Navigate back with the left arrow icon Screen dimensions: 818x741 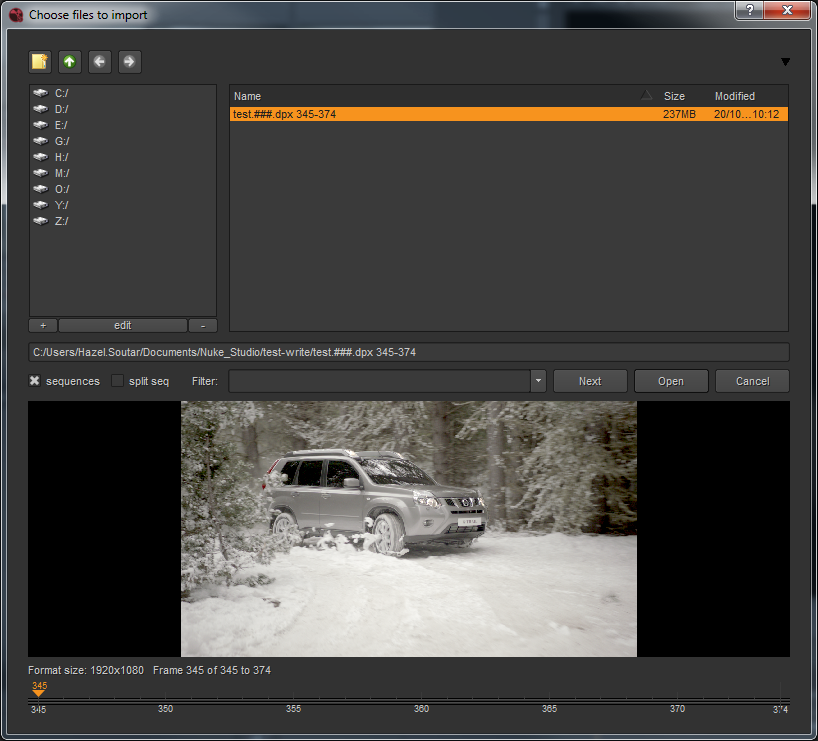(x=99, y=62)
